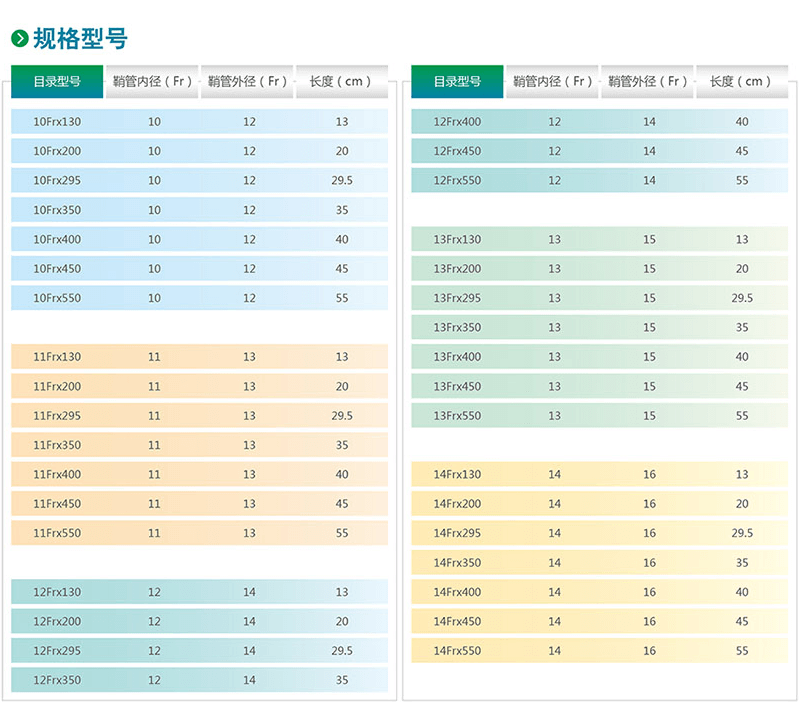Click the 14Frx550 model name
This screenshot has height=702, width=799.
[x=457, y=651]
